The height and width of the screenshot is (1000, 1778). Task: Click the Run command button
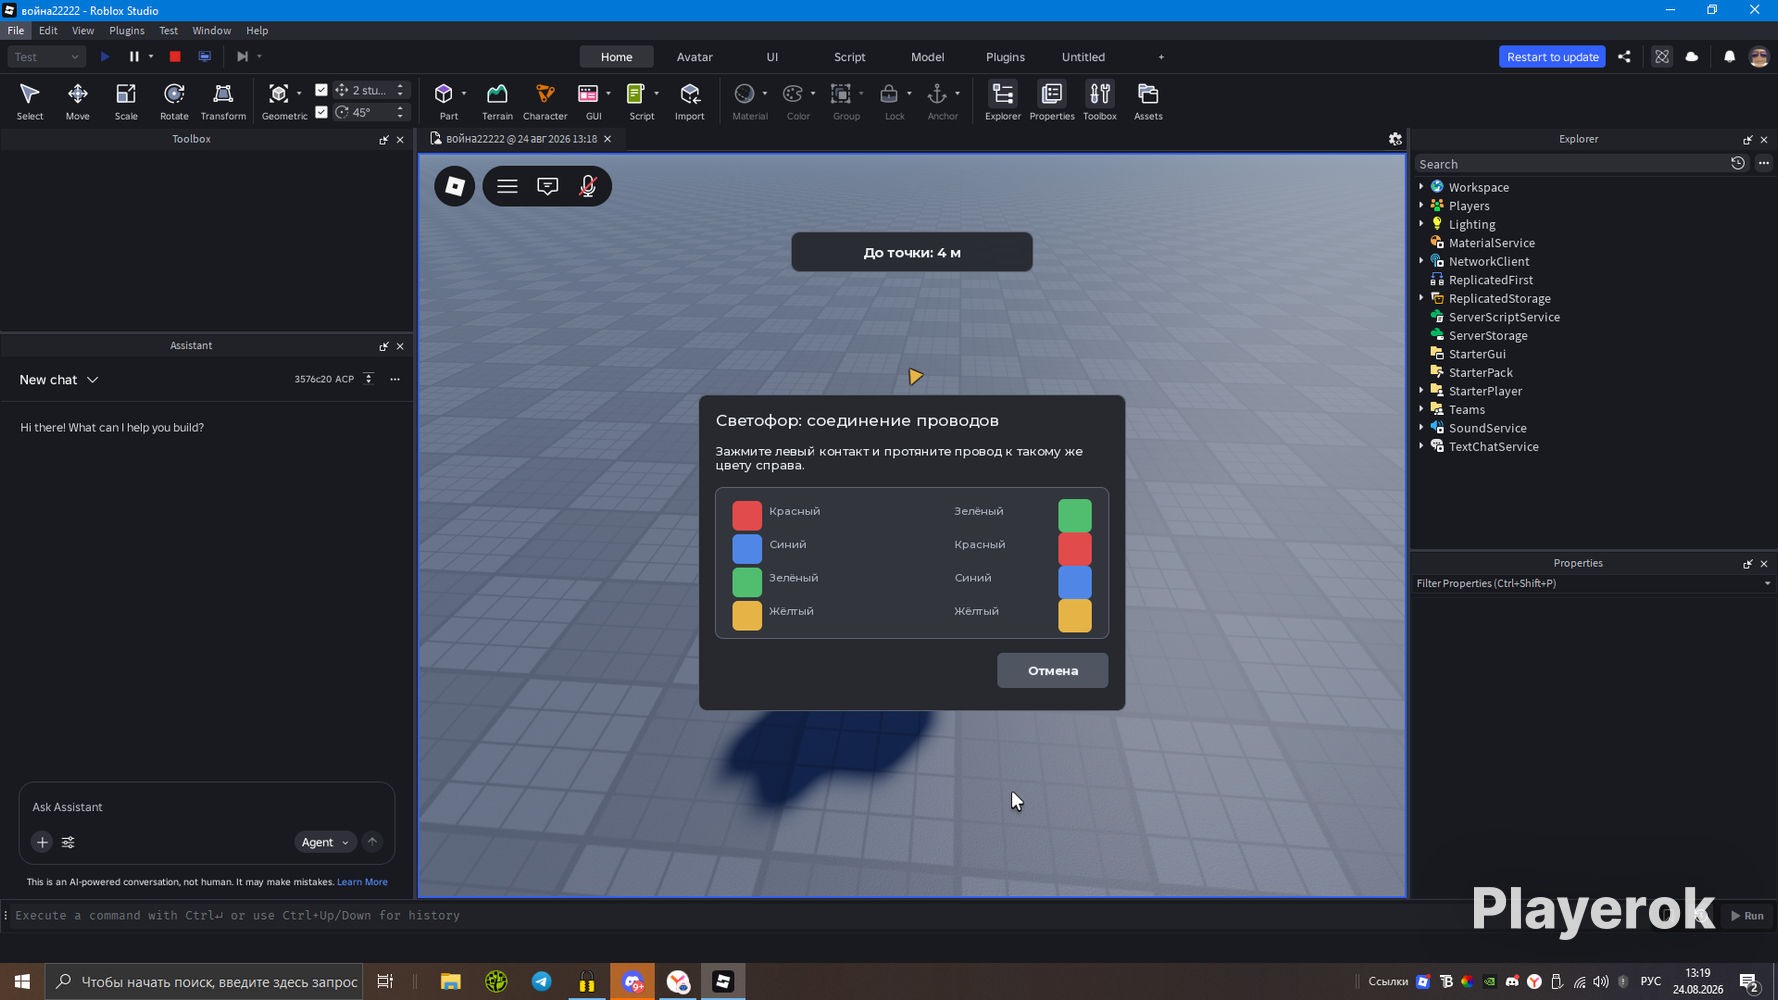pos(1748,915)
